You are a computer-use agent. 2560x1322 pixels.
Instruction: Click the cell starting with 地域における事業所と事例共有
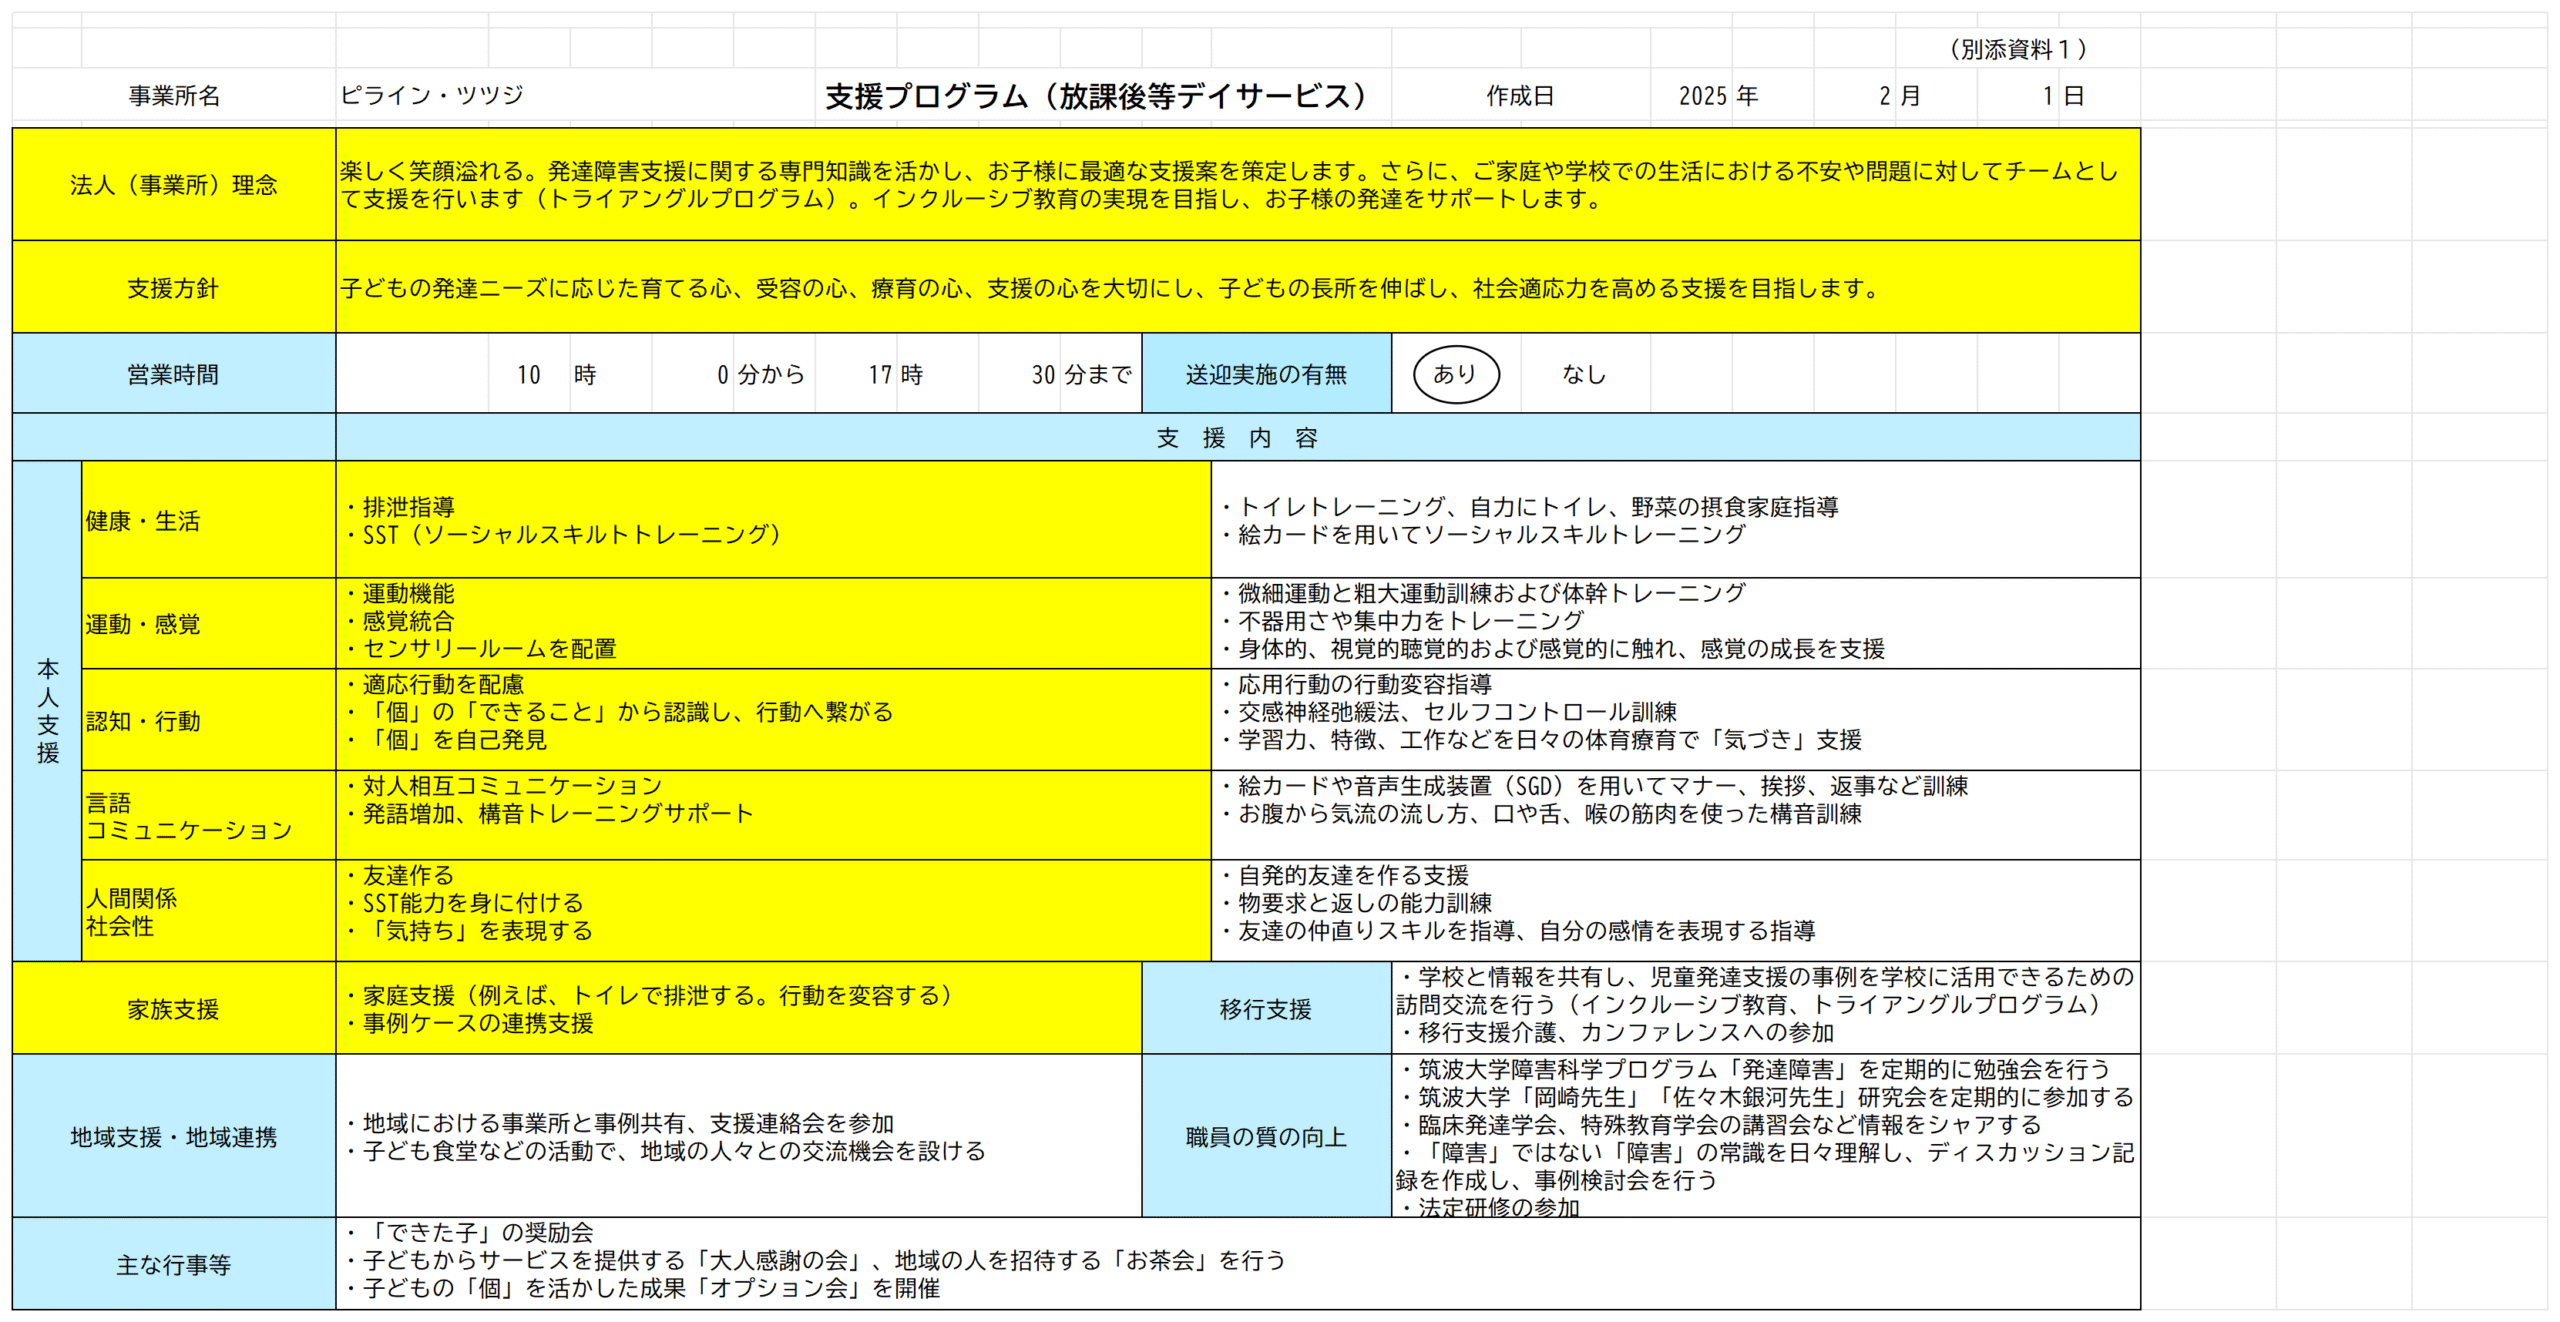pos(739,1136)
